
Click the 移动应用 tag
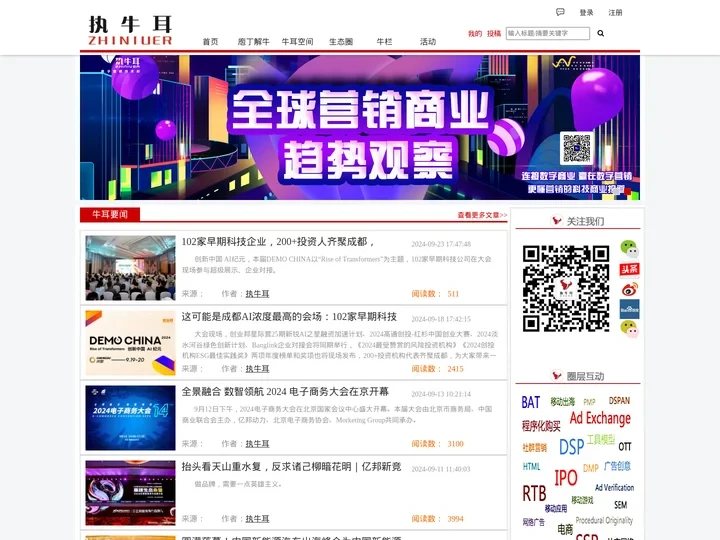[x=556, y=508]
